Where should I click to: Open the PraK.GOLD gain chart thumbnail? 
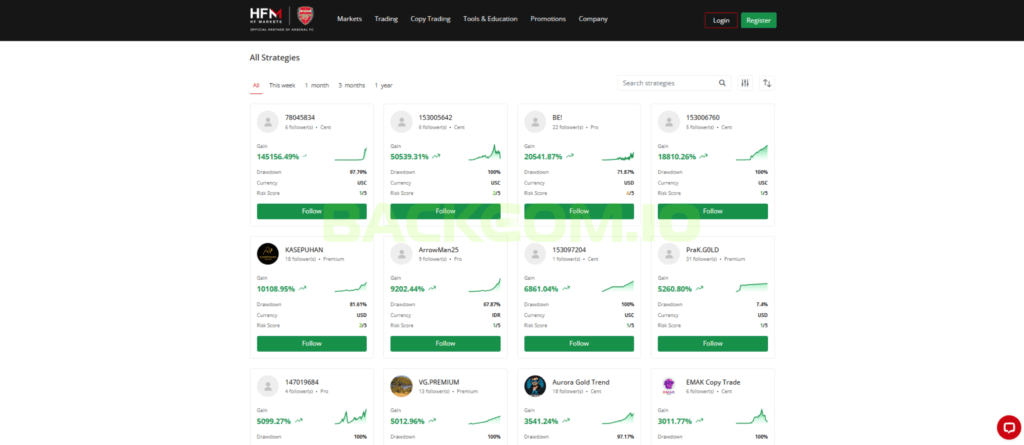[x=752, y=287]
